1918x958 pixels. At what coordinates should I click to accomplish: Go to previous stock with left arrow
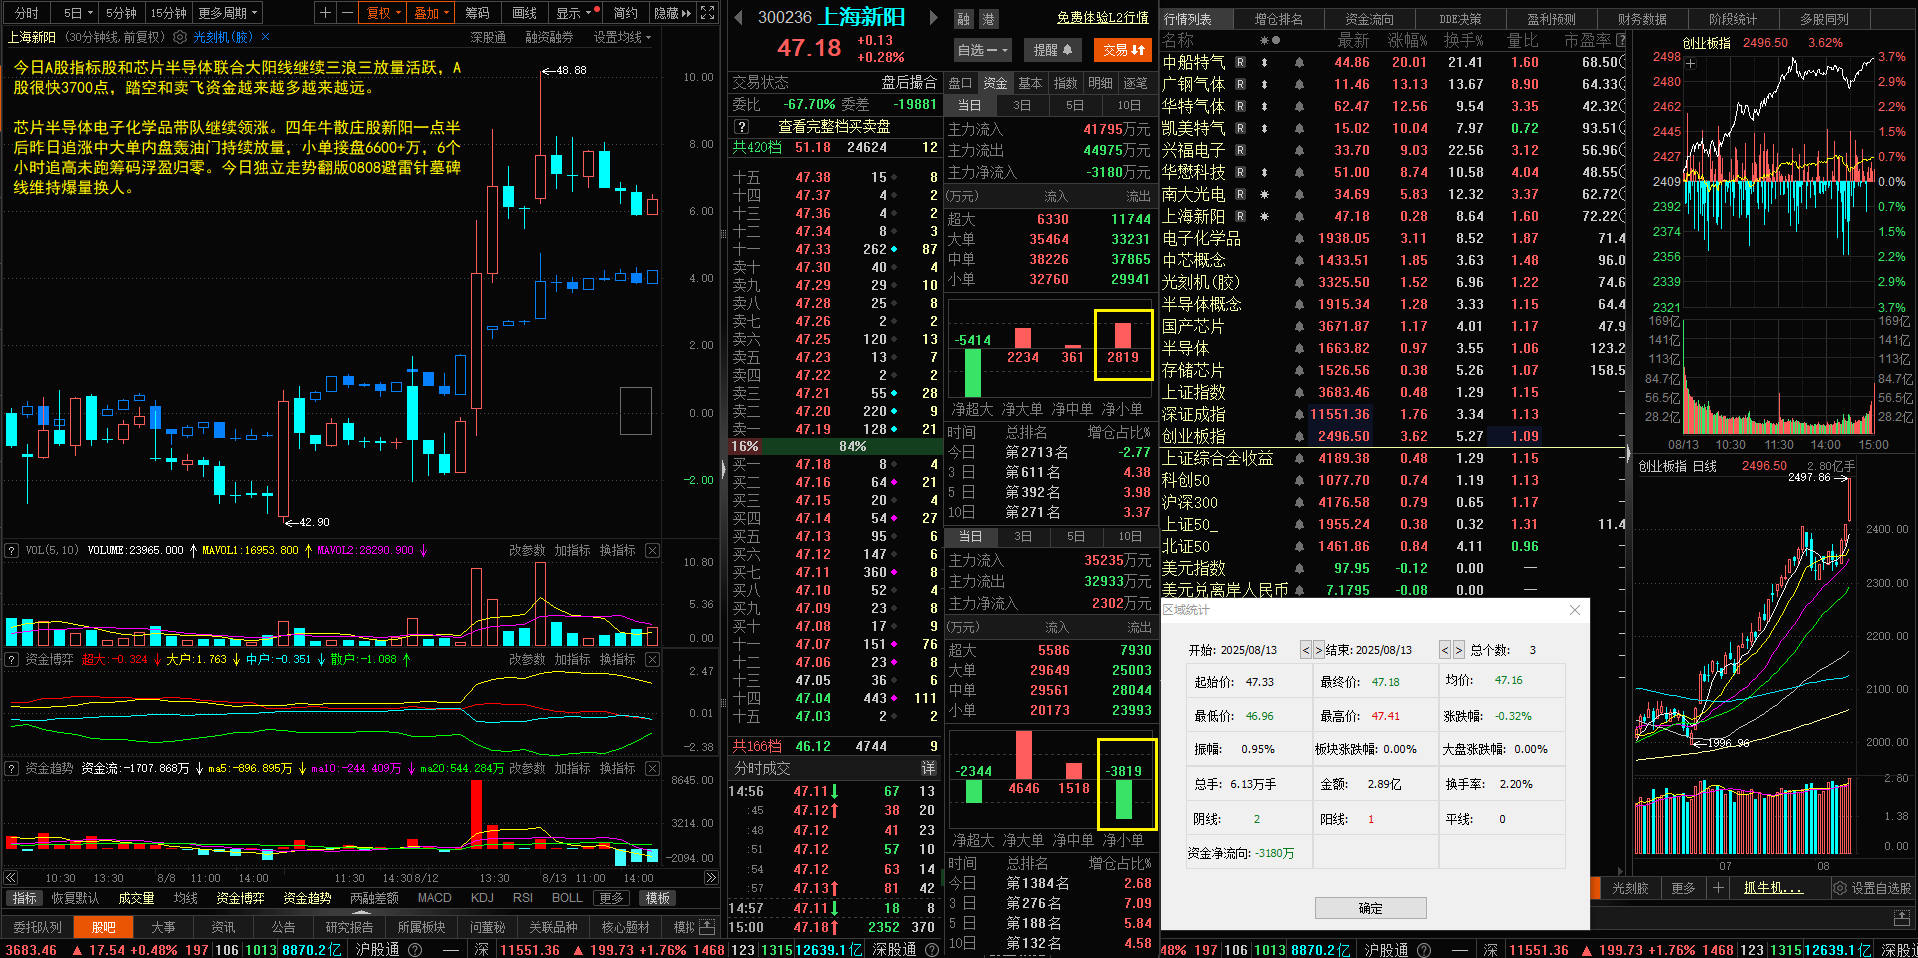click(738, 18)
